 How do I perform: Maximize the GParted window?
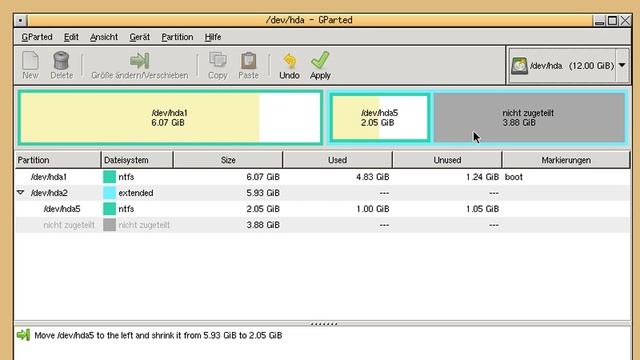tap(612, 20)
